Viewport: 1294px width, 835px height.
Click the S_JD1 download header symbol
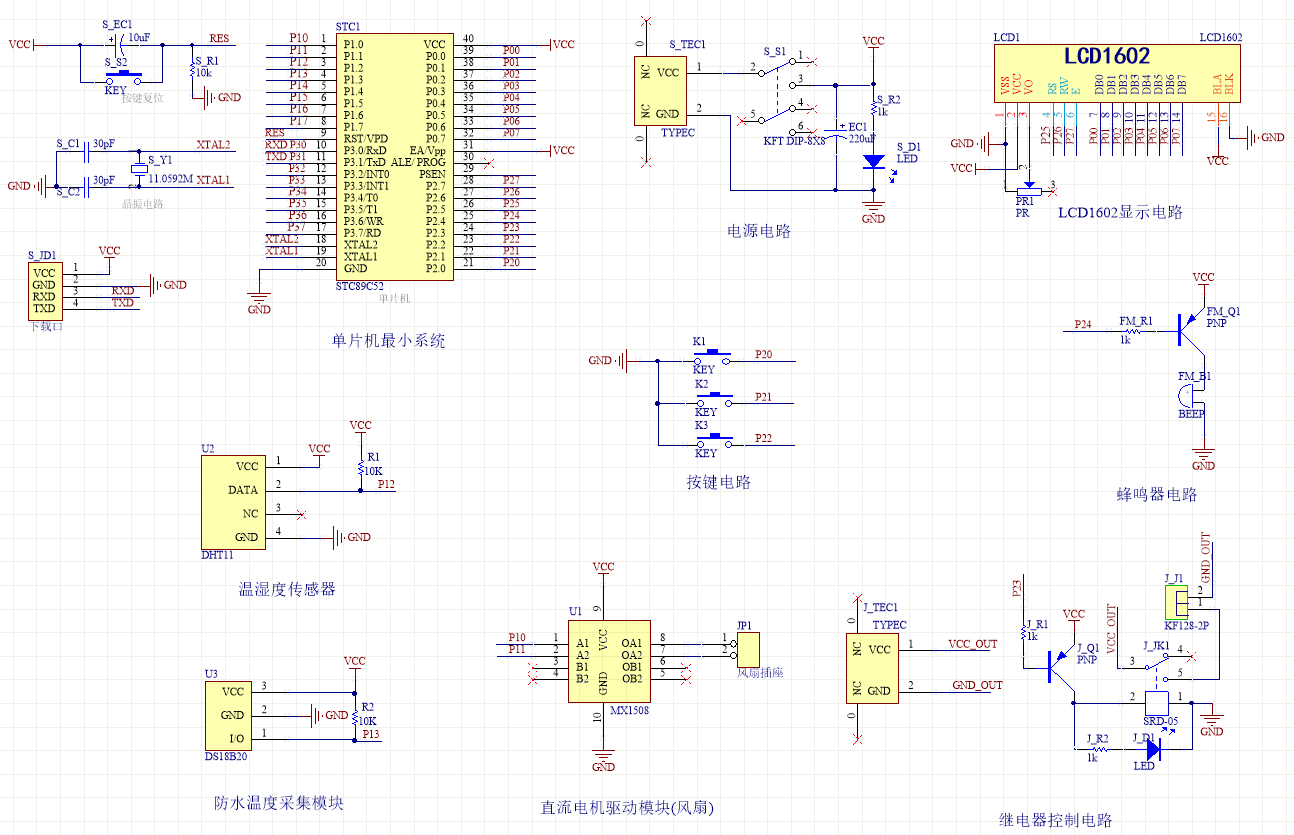[x=43, y=289]
